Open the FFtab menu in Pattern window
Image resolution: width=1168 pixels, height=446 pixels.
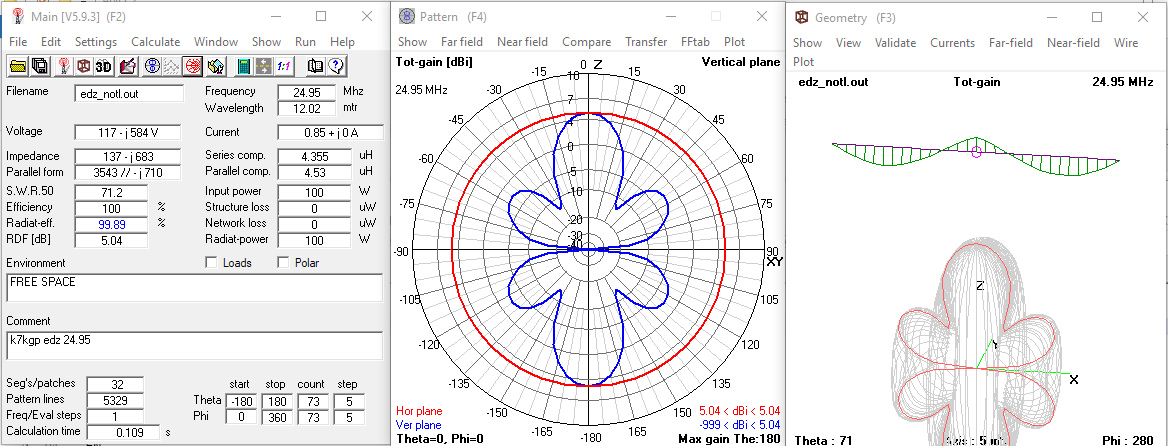[697, 42]
